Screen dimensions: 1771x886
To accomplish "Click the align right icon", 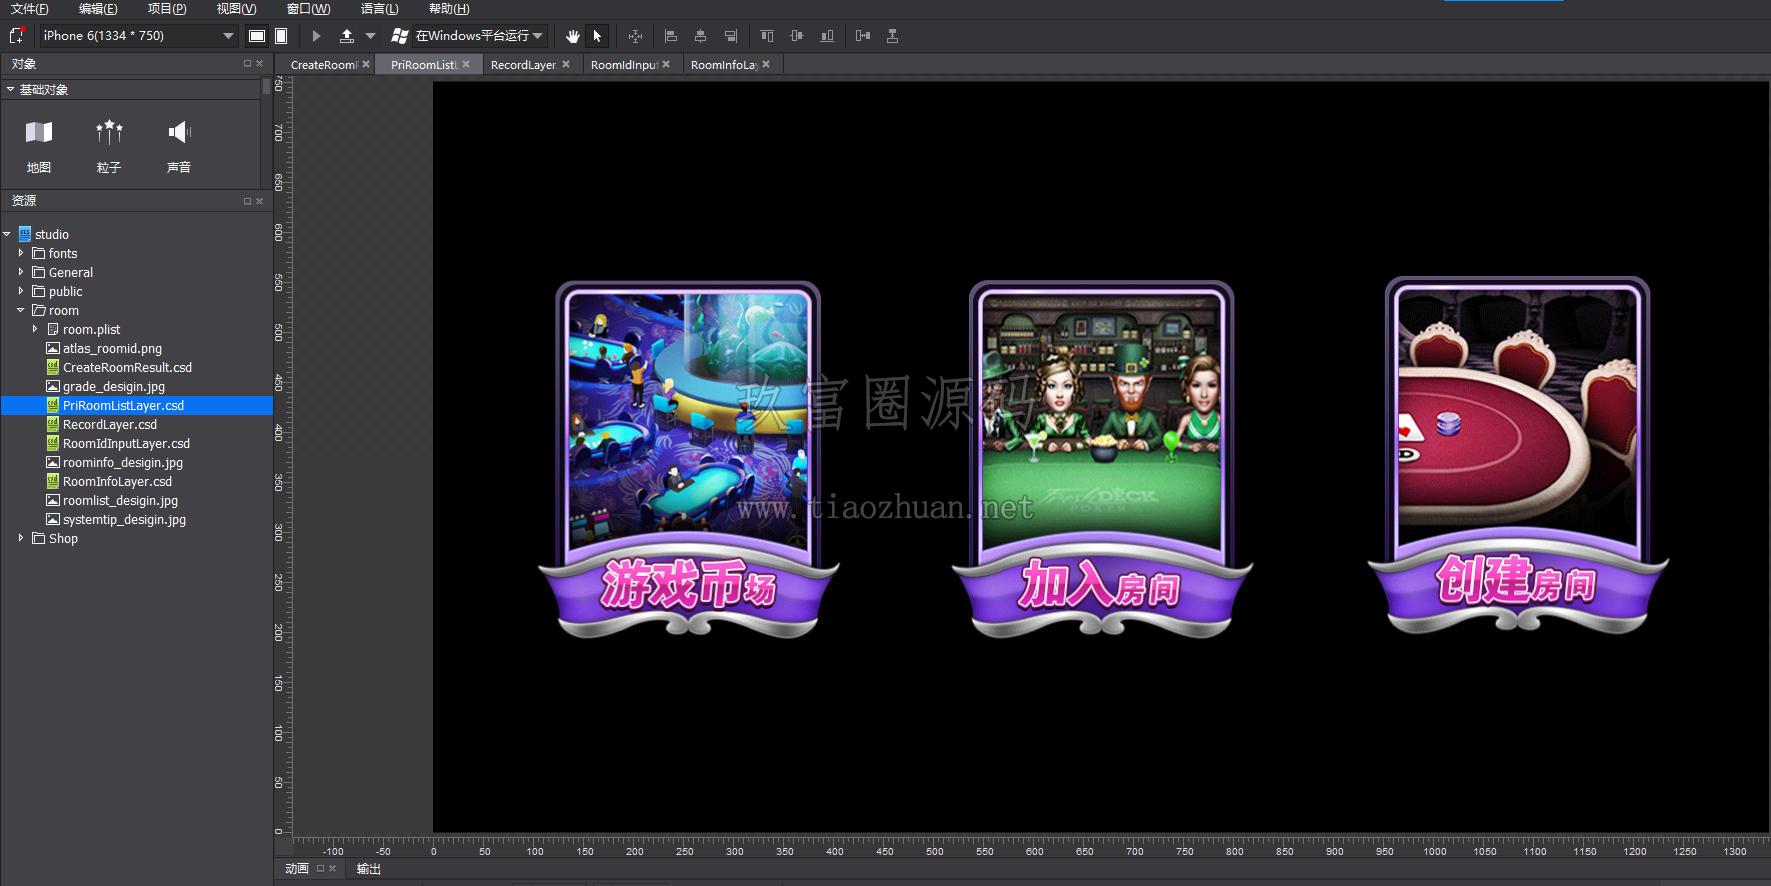I will [731, 36].
